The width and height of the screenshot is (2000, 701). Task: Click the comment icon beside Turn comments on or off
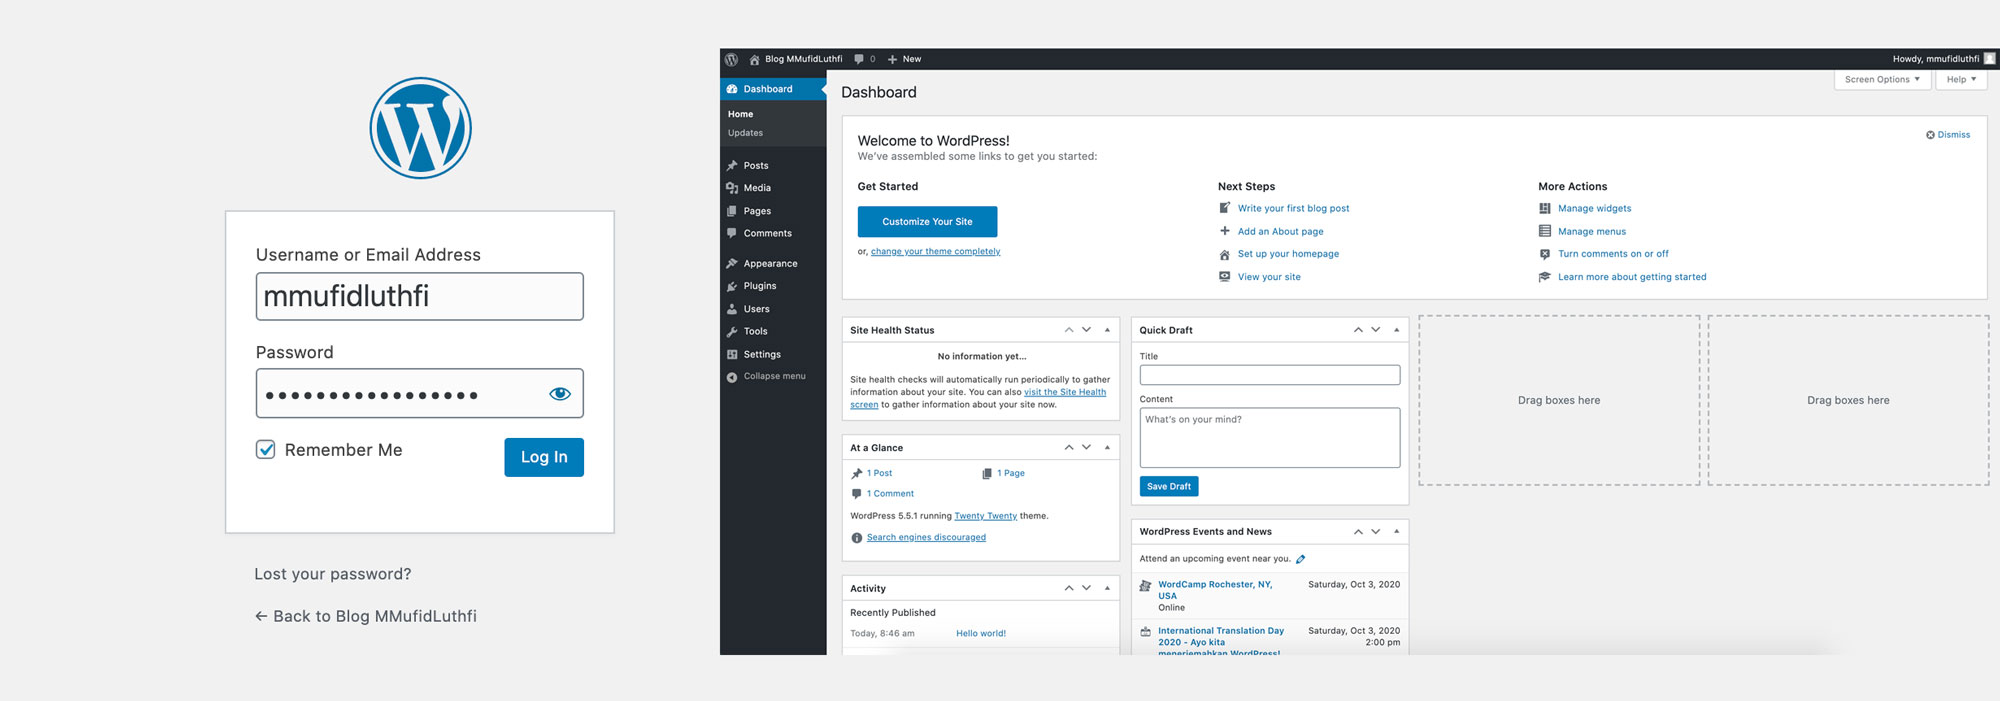point(1544,254)
